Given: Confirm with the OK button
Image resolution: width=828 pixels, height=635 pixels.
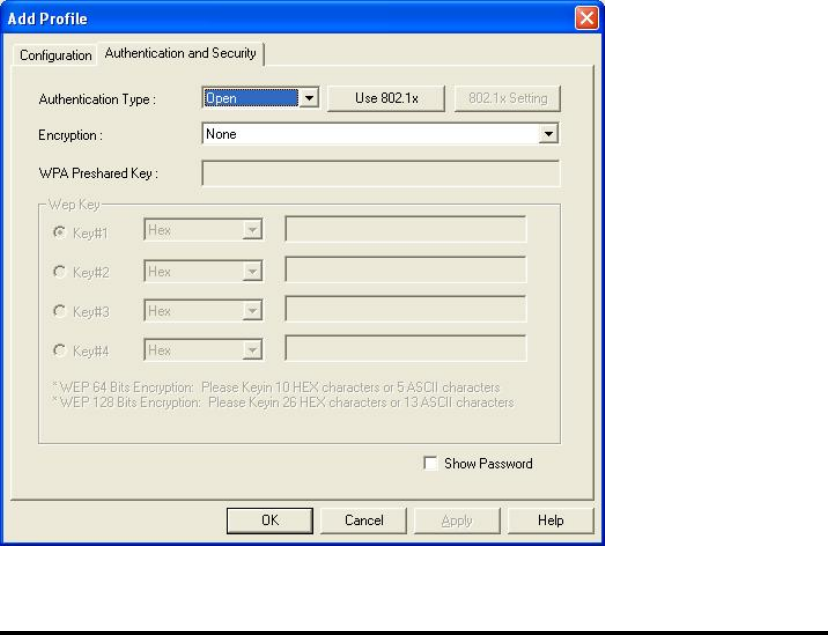Looking at the screenshot, I should 270,521.
